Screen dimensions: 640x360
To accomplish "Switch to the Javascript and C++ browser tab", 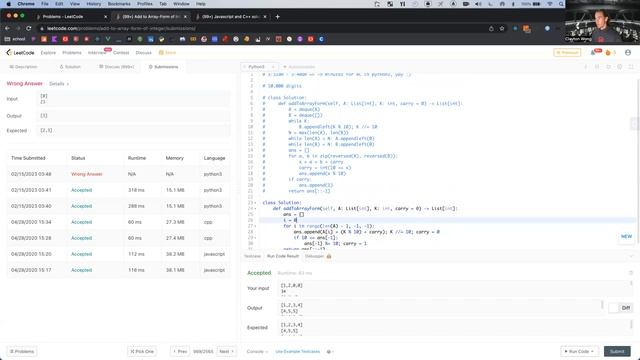I will [231, 17].
